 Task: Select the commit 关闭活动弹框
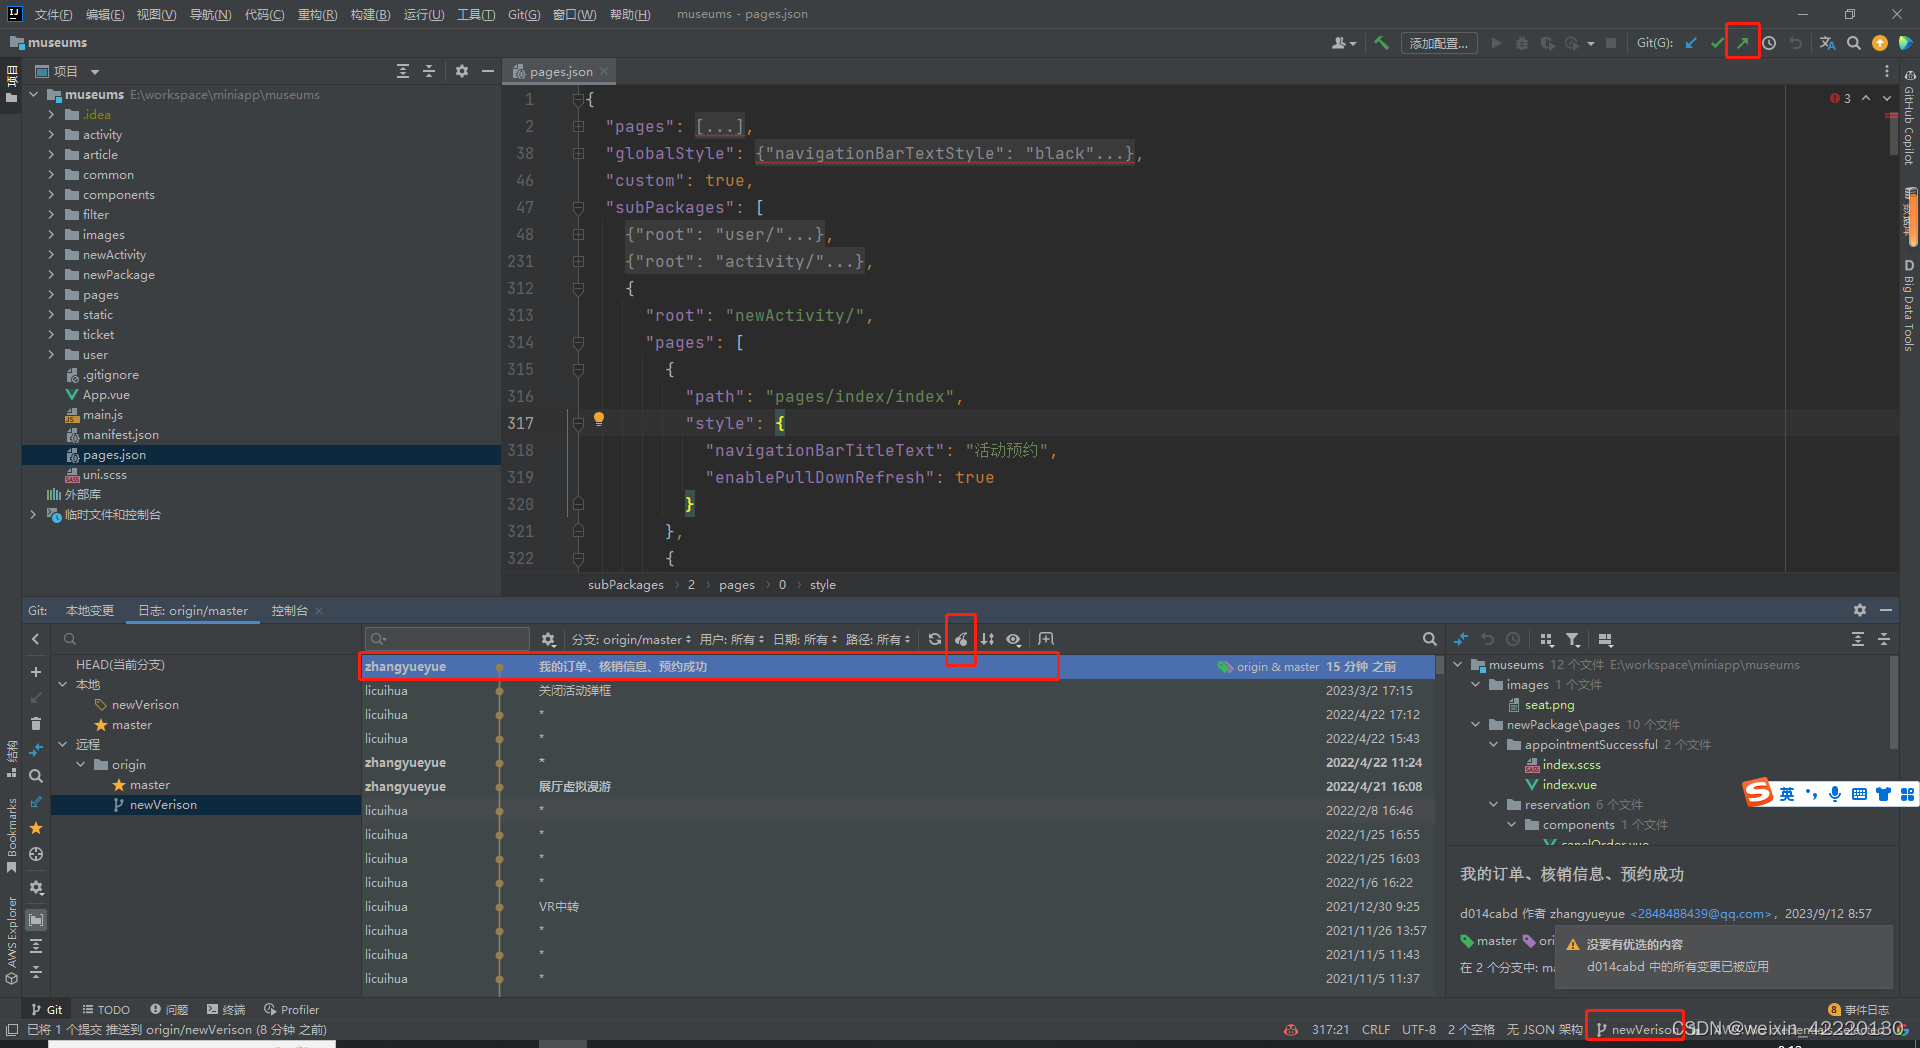click(898, 690)
